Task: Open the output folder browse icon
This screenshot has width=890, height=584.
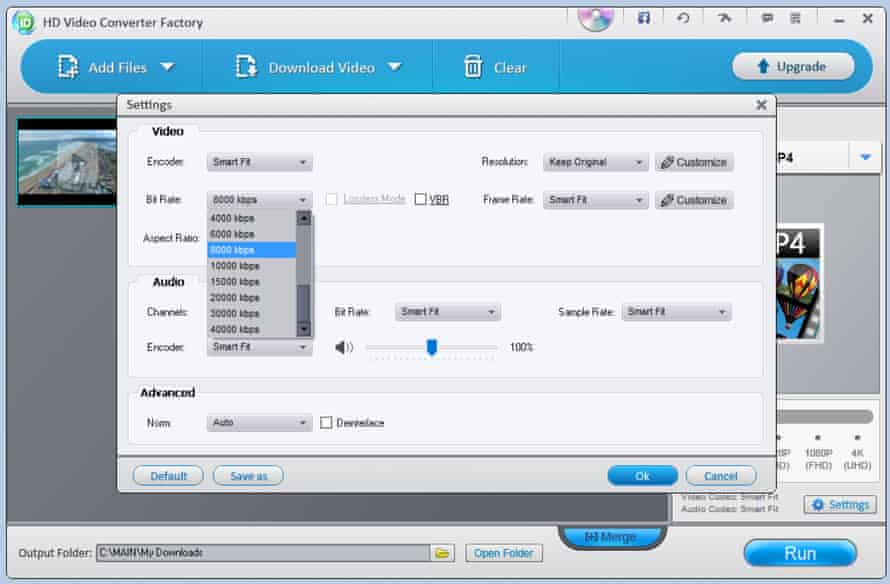Action: [x=442, y=553]
